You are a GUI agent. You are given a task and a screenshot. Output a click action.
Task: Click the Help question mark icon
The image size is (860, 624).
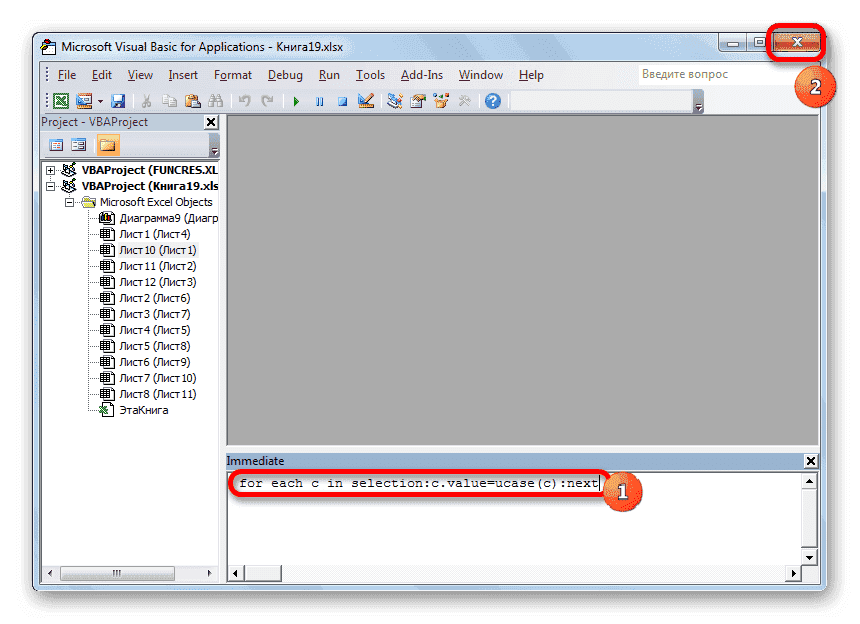492,100
